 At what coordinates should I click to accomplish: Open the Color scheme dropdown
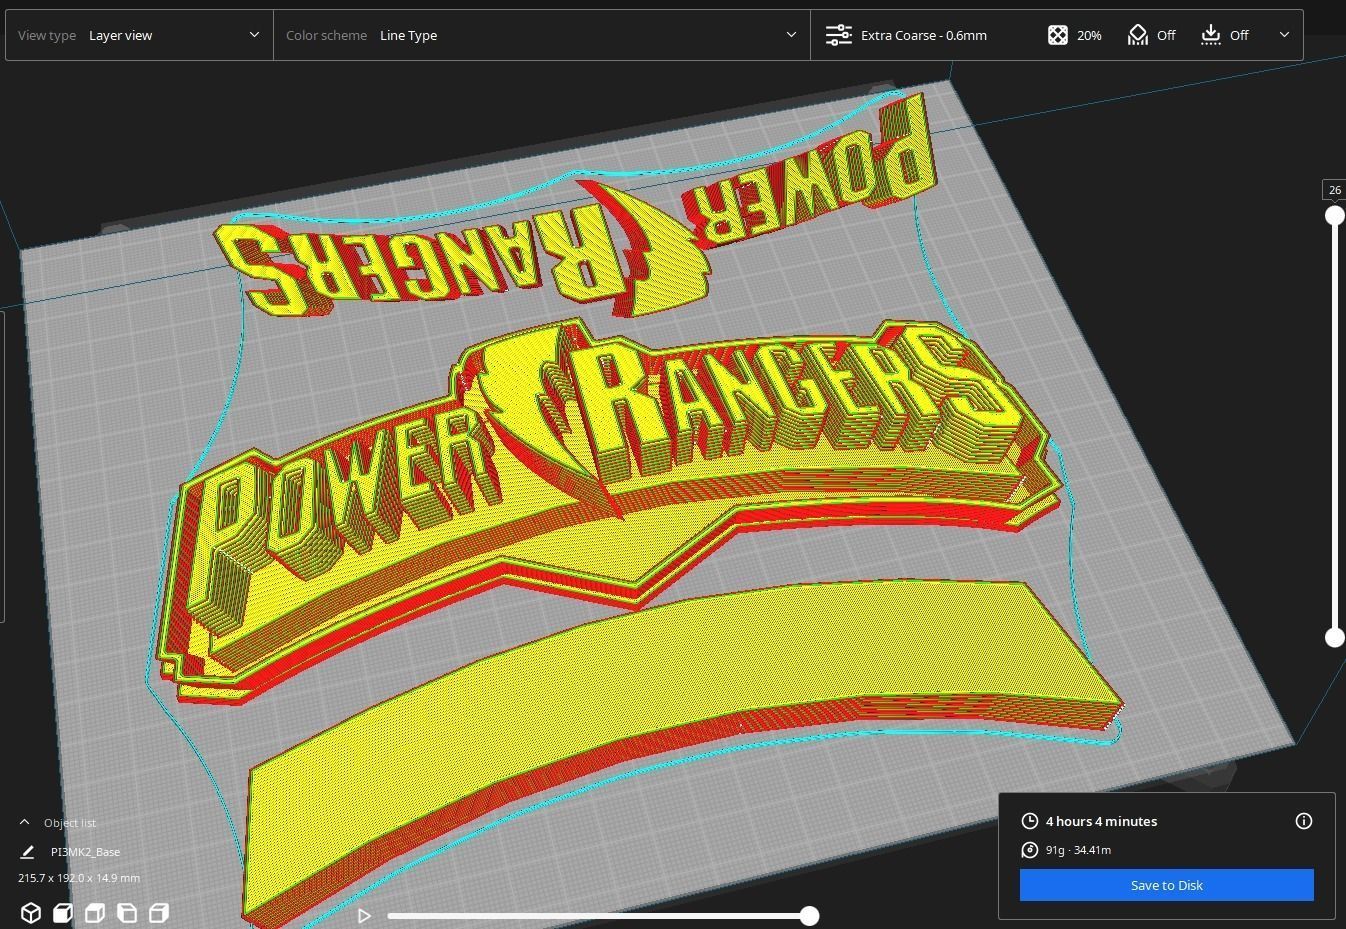click(x=541, y=35)
